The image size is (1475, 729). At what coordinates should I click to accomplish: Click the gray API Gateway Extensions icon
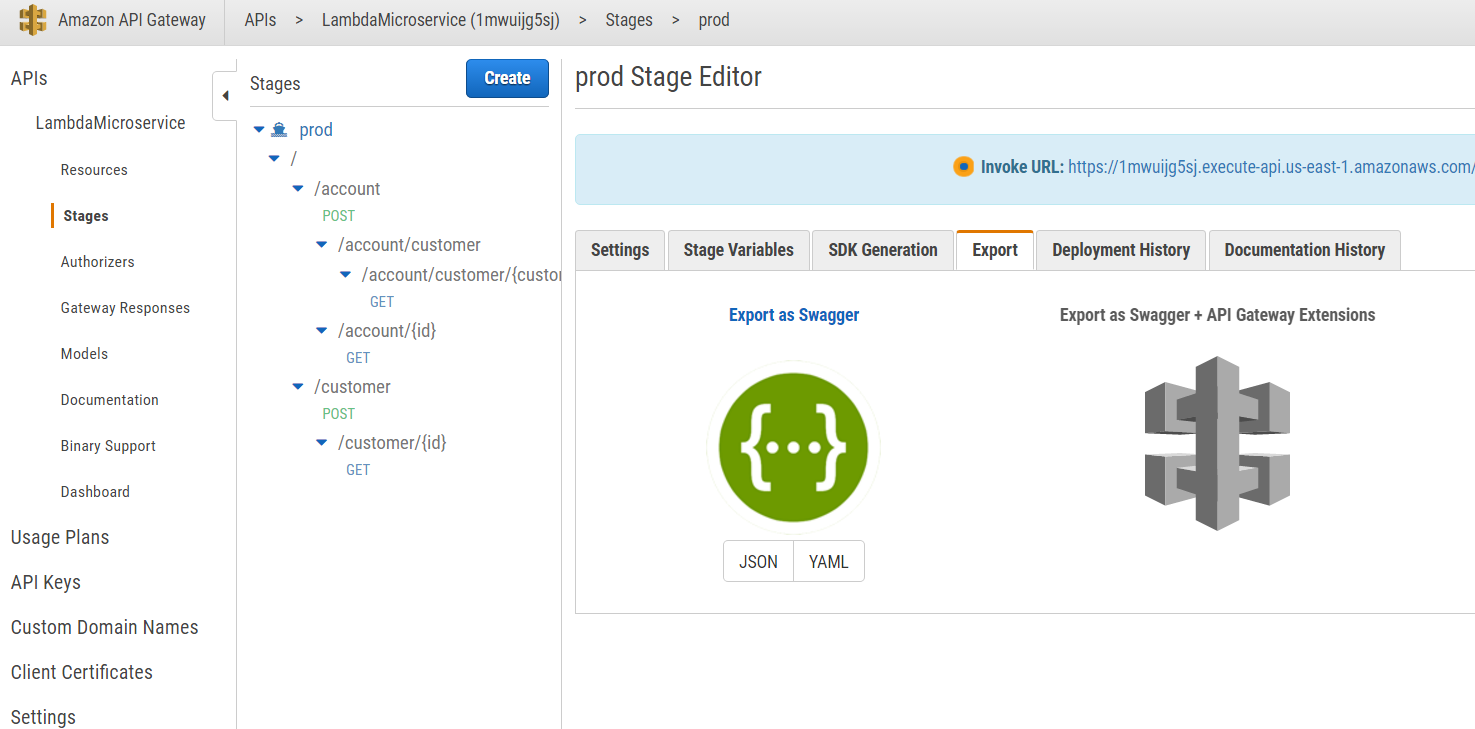[1217, 443]
